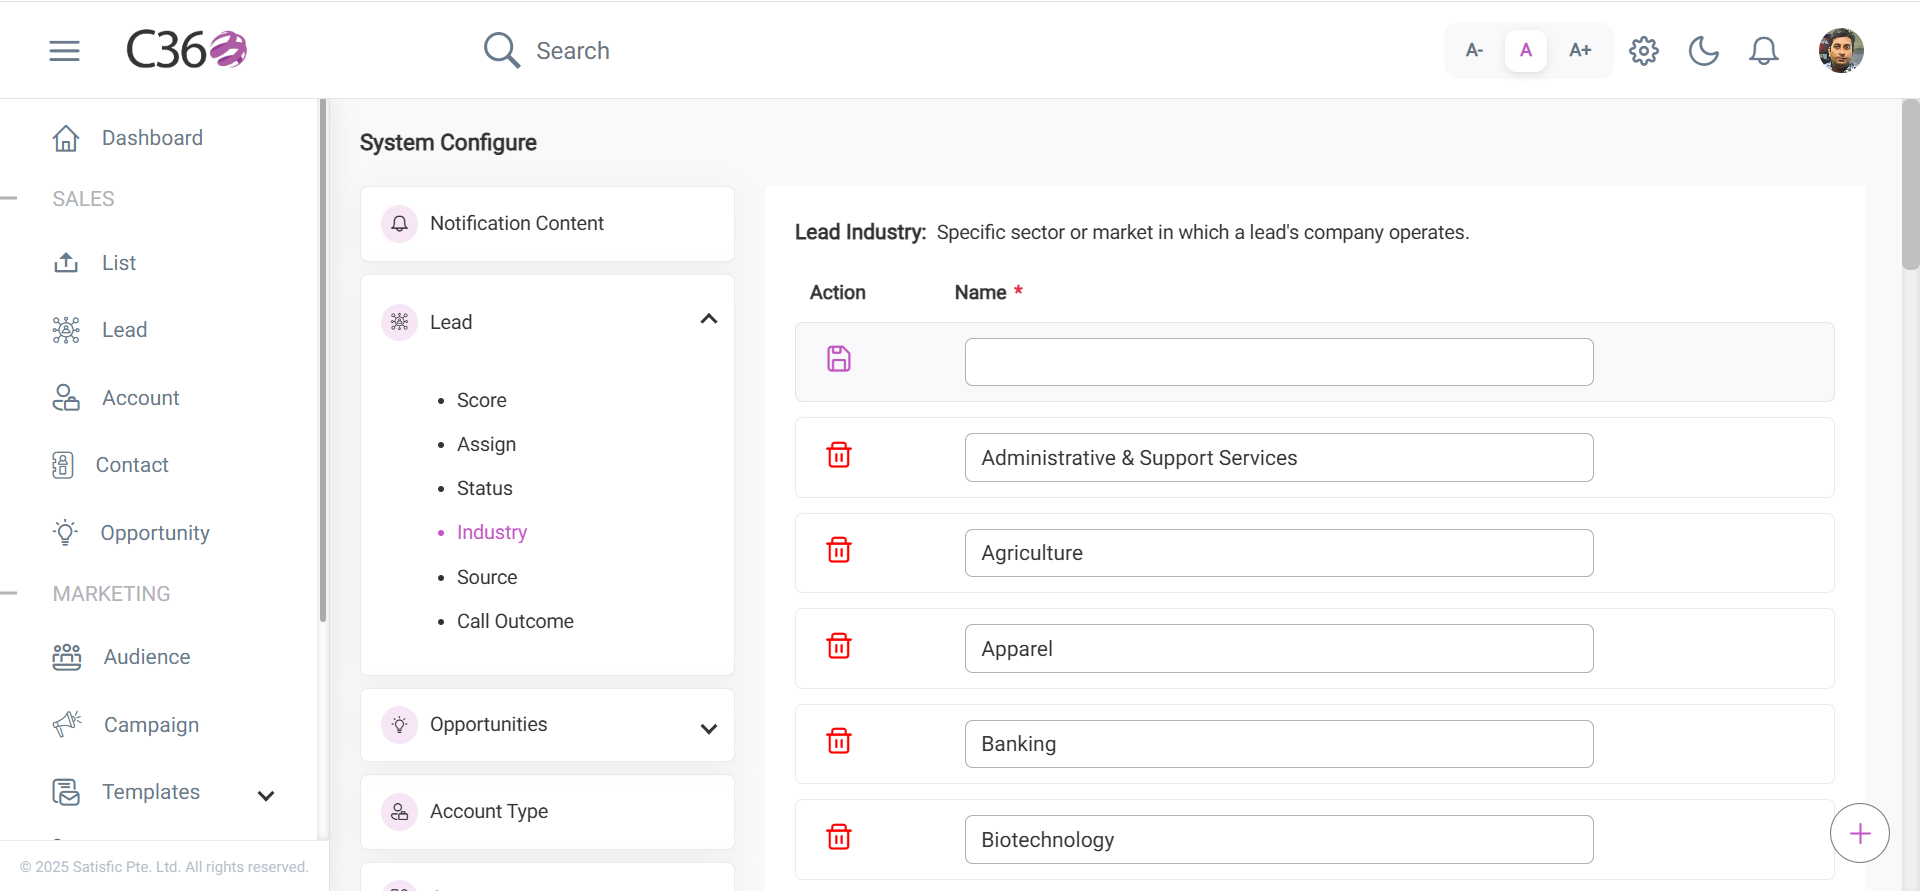Open notifications bell in header

[1764, 50]
